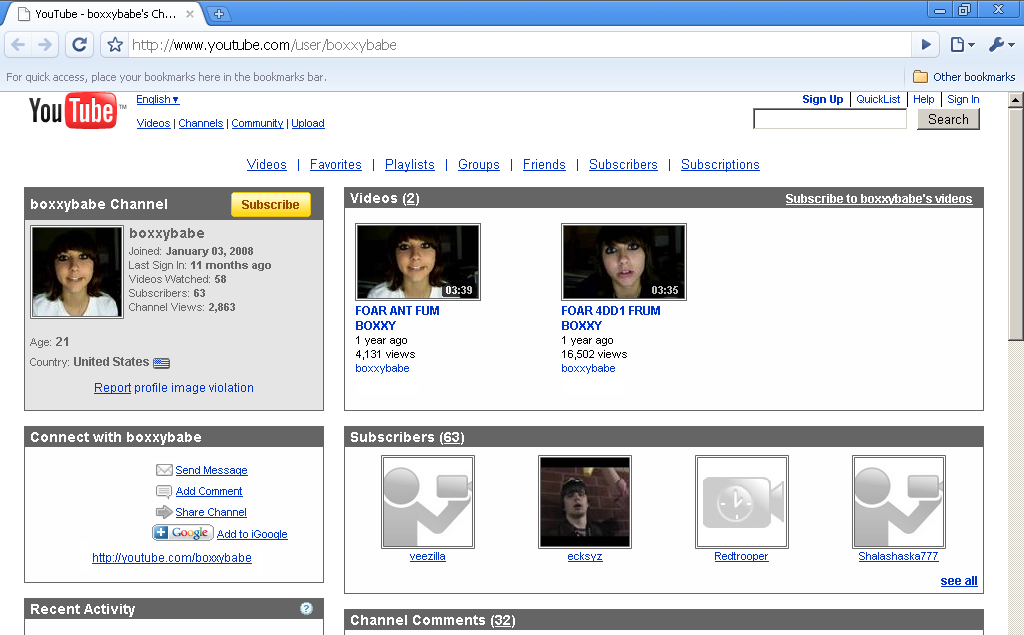The width and height of the screenshot is (1024, 635).
Task: Click the Go arrow beside the address bar
Action: click(926, 44)
